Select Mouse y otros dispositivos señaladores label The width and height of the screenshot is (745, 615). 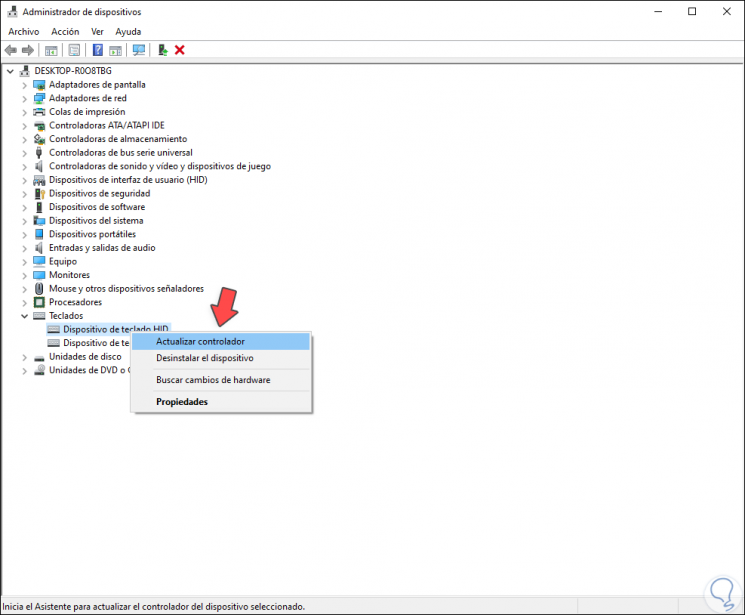tap(126, 288)
